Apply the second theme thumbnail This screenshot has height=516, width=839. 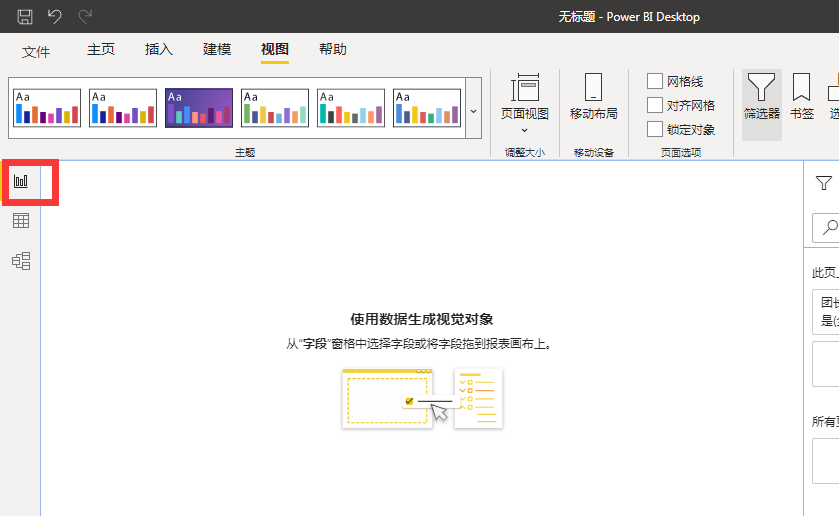pos(123,108)
